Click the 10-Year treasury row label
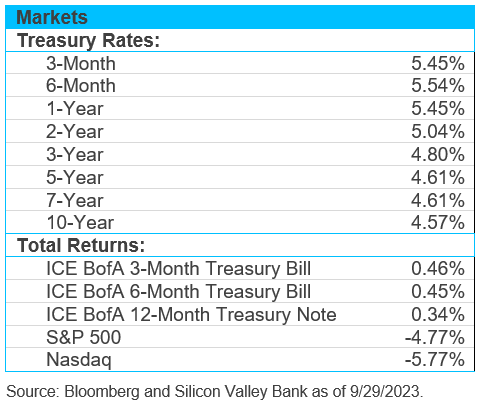The image size is (482, 402). (80, 222)
